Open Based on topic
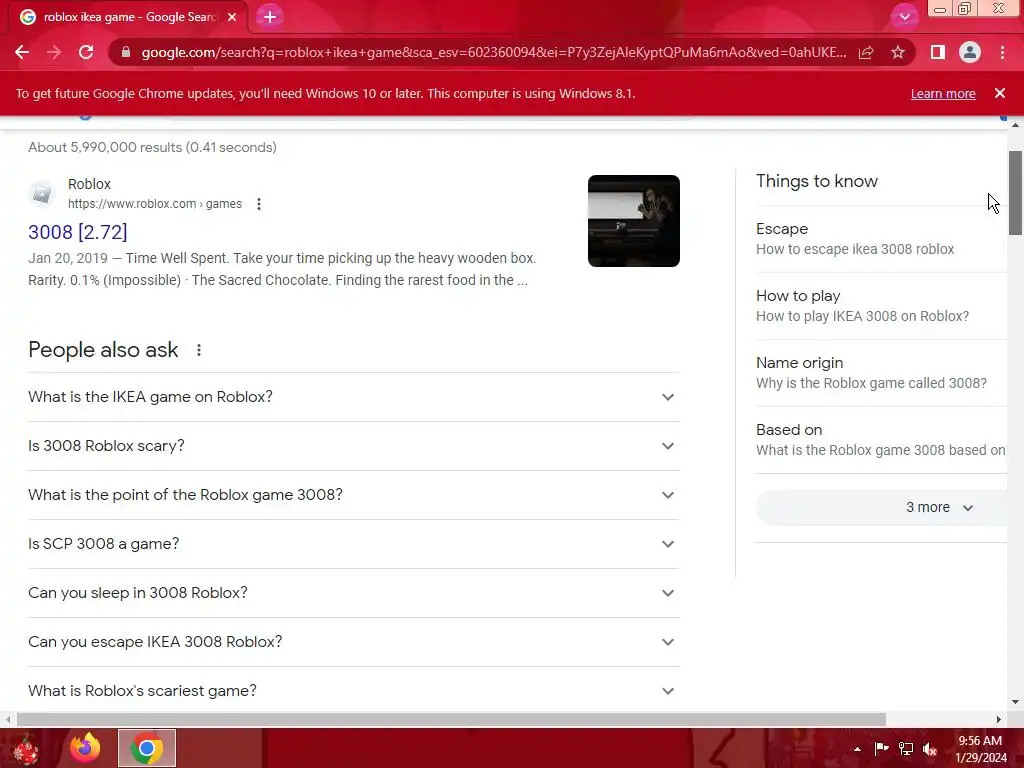 [x=881, y=440]
